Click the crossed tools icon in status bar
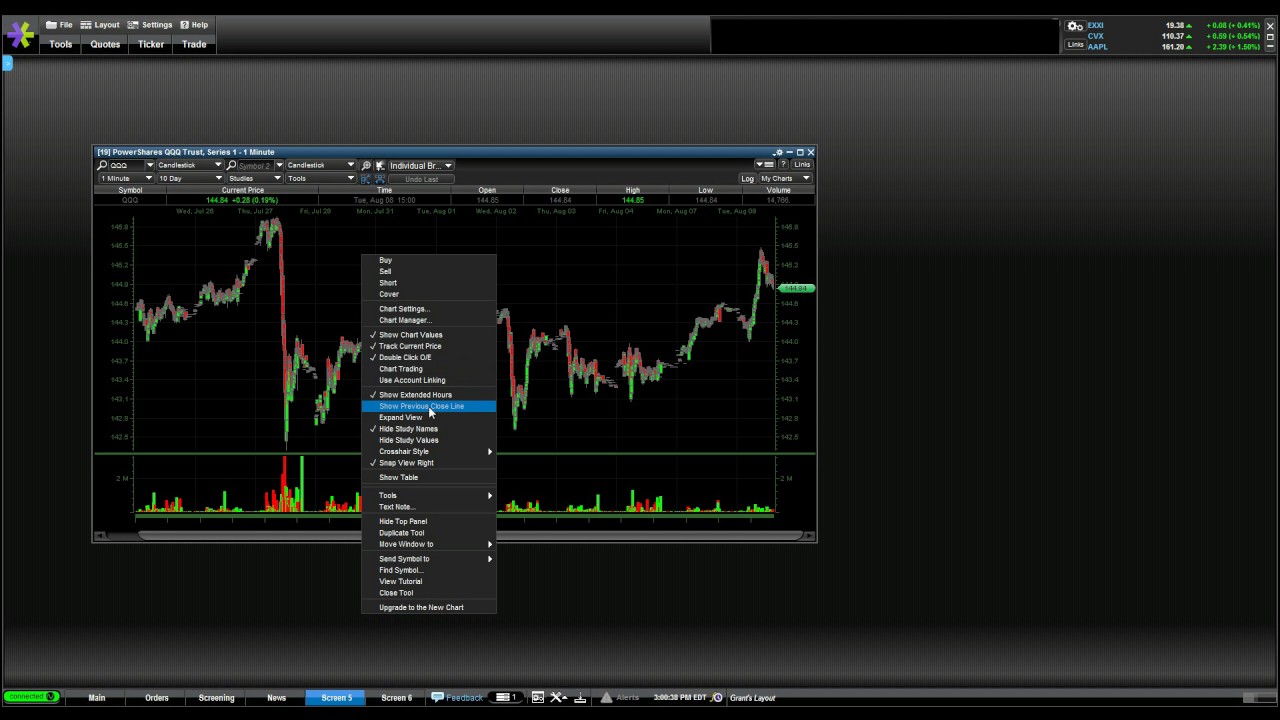 pyautogui.click(x=558, y=697)
